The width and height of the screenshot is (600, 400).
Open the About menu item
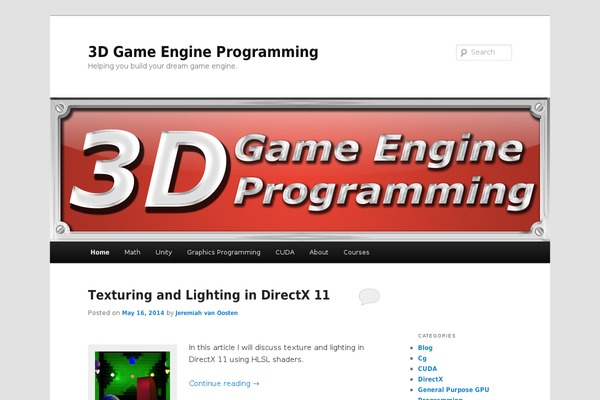319,252
